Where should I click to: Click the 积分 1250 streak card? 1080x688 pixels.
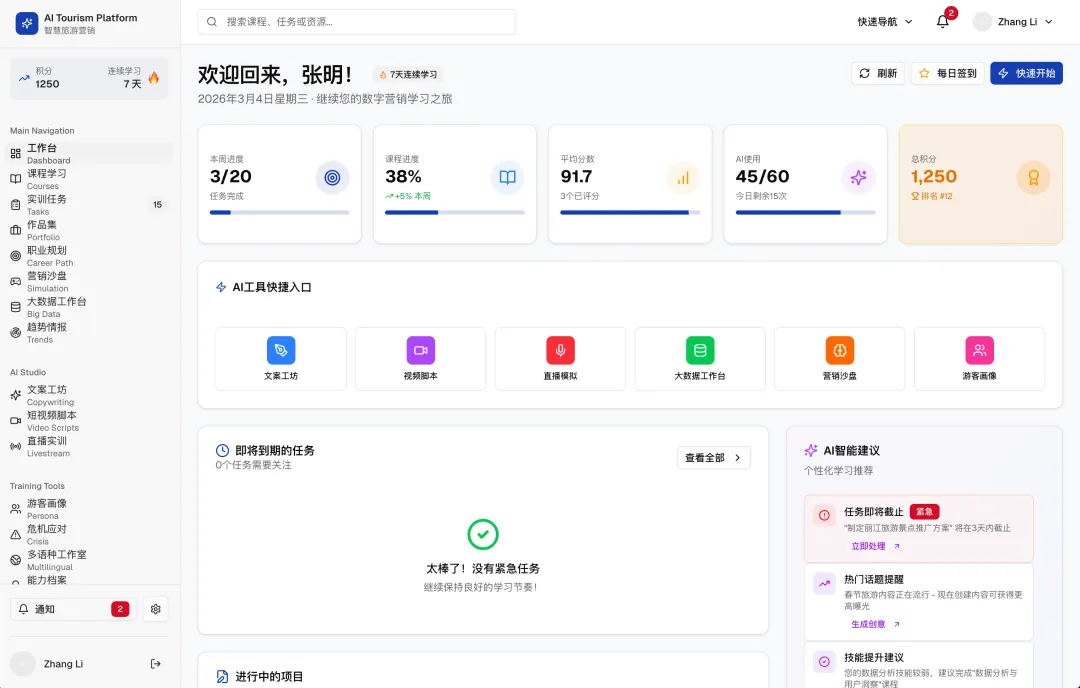[89, 79]
